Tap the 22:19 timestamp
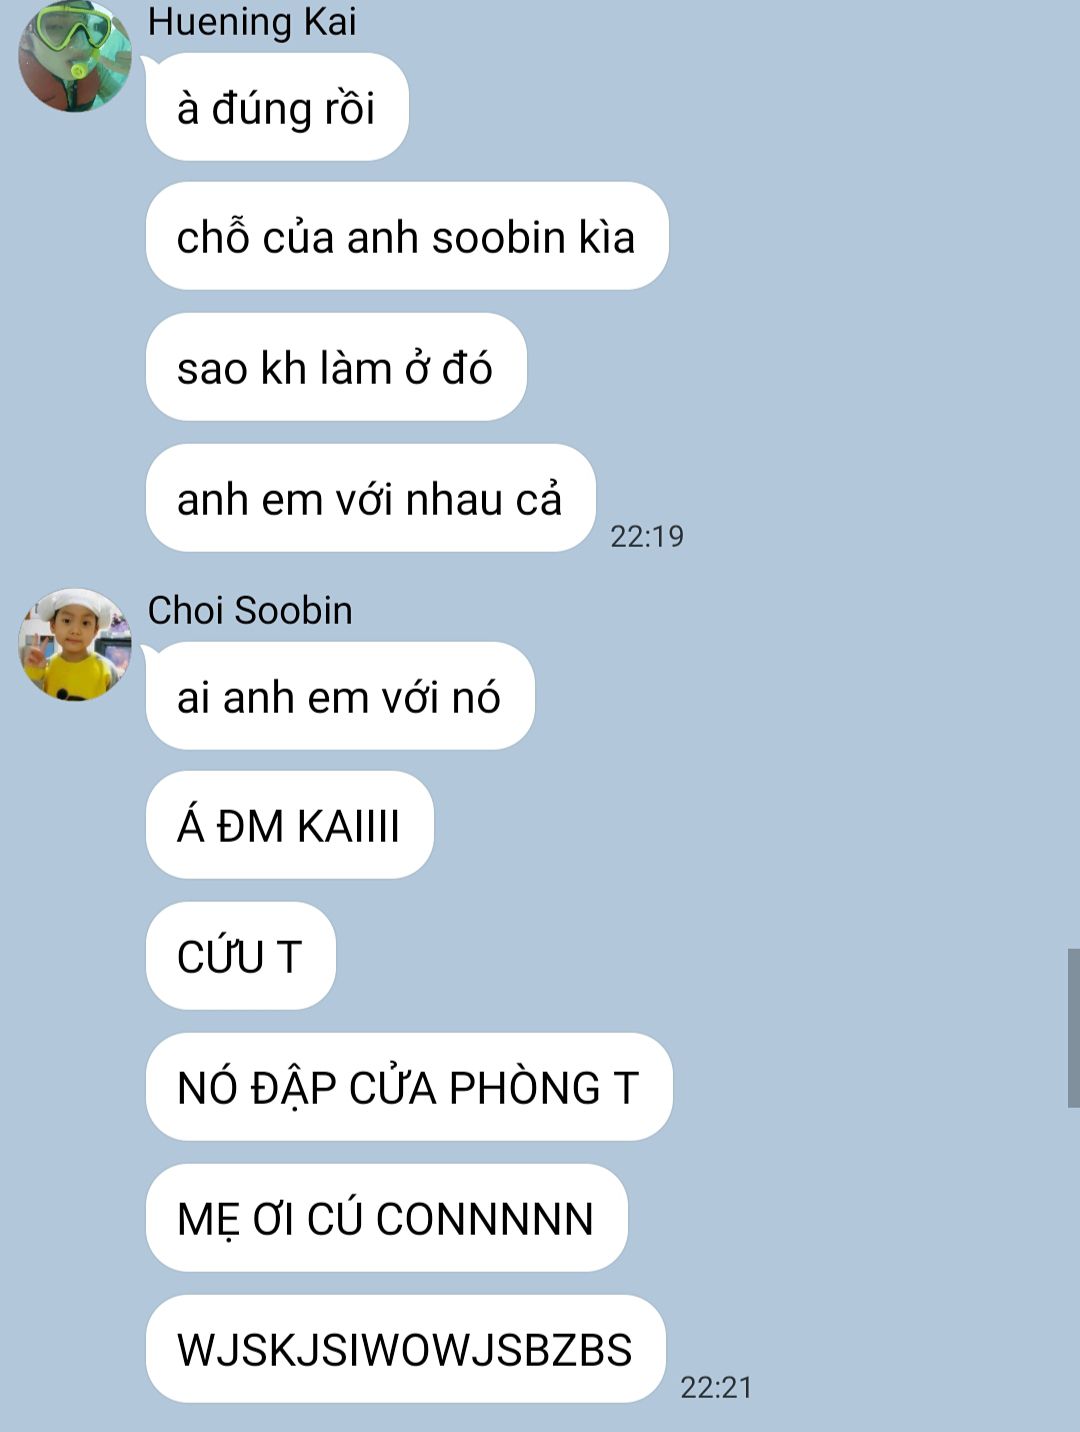Viewport: 1080px width, 1432px height. tap(647, 536)
